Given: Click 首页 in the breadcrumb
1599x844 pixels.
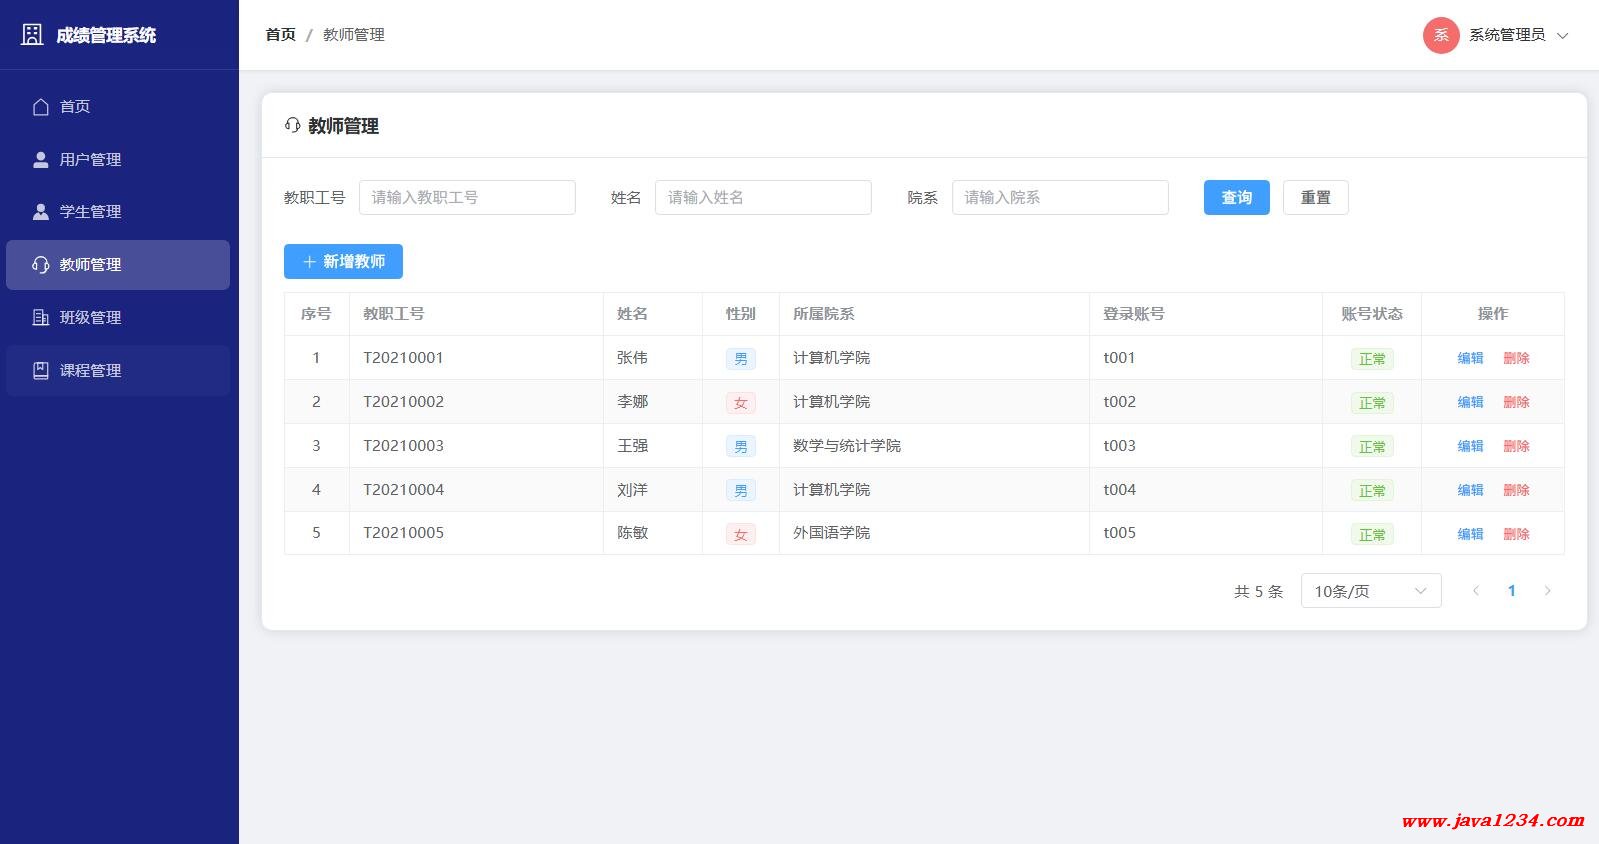Looking at the screenshot, I should 280,35.
